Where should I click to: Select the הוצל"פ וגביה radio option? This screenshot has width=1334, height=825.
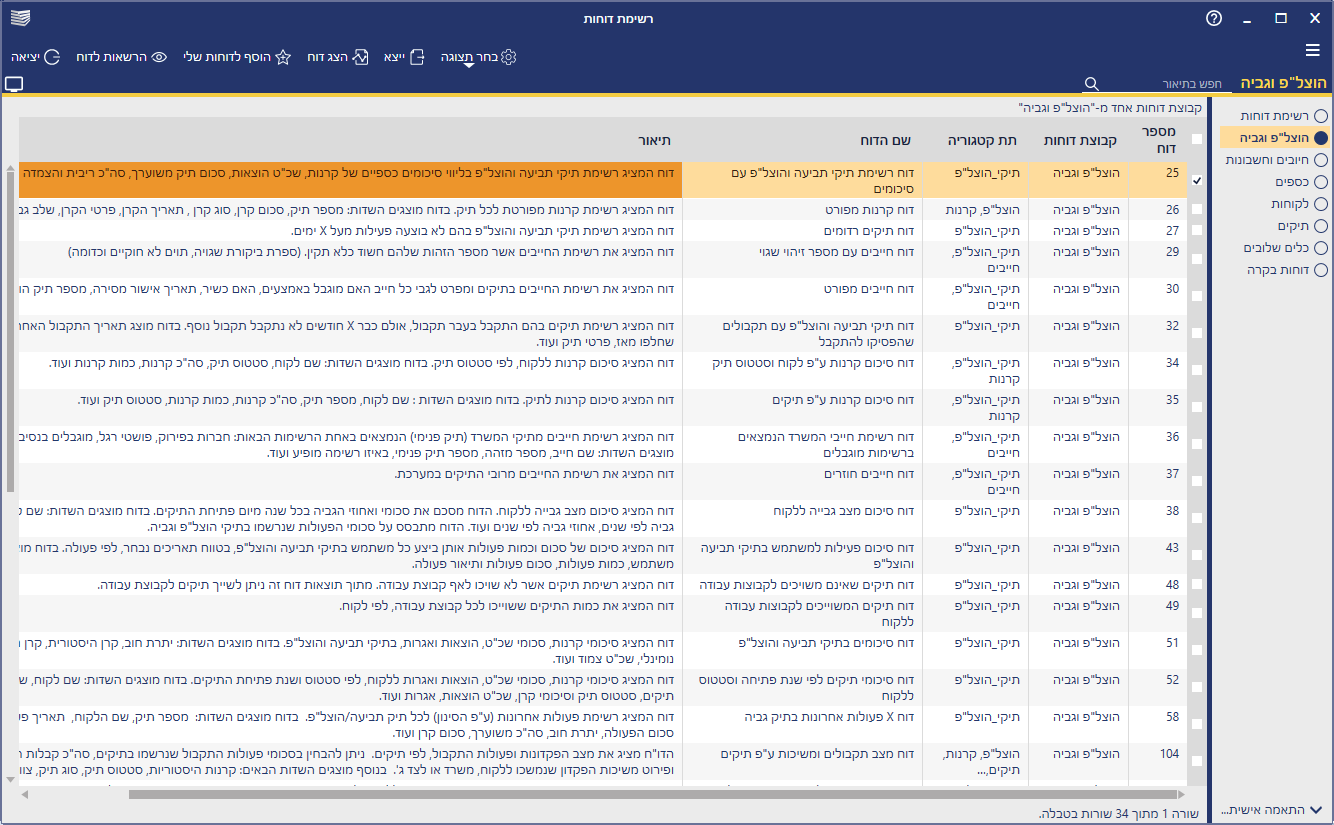point(1320,138)
